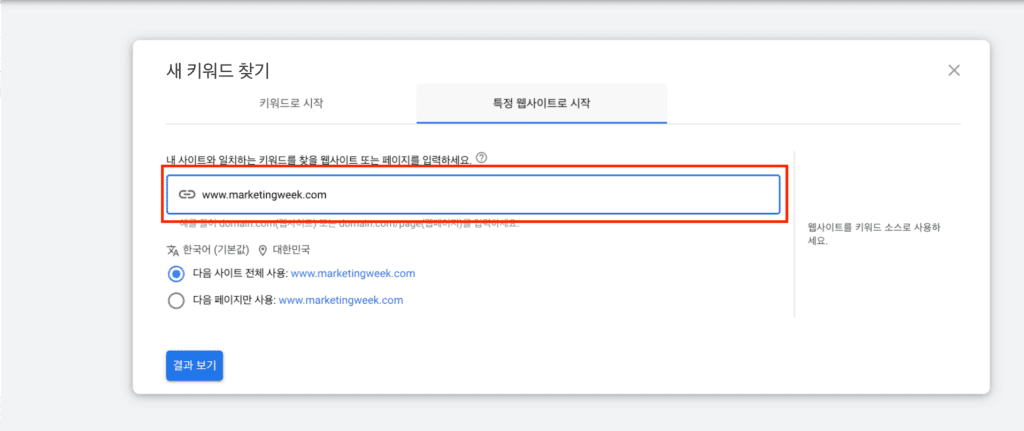The image size is (1024, 431).
Task: Close the 새 키워드 찾기 dialog
Action: [x=954, y=71]
